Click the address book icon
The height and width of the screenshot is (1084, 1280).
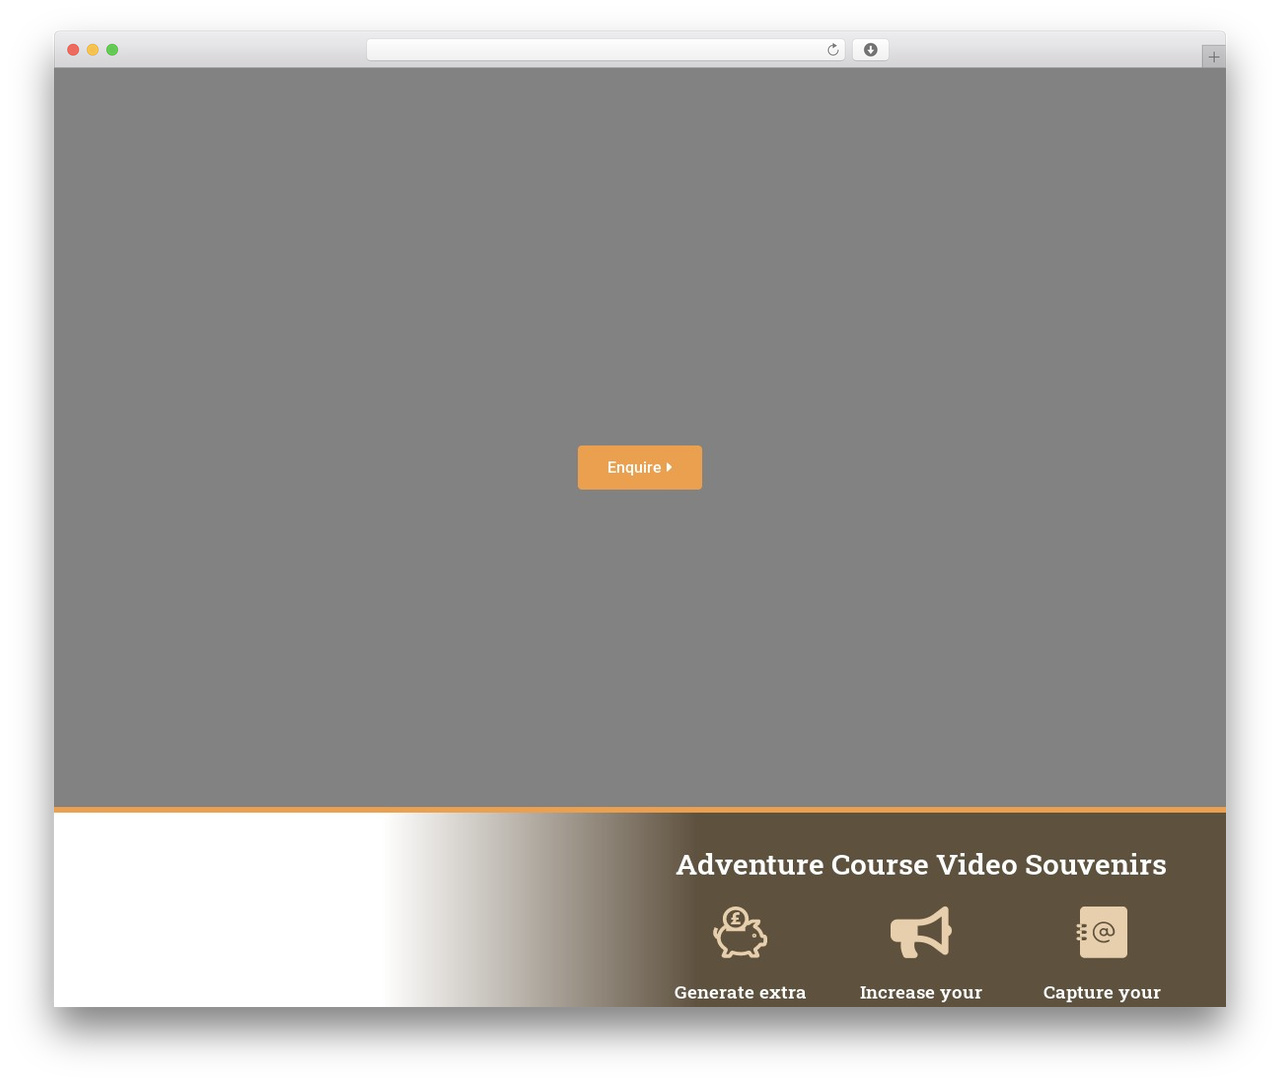[x=1102, y=932]
